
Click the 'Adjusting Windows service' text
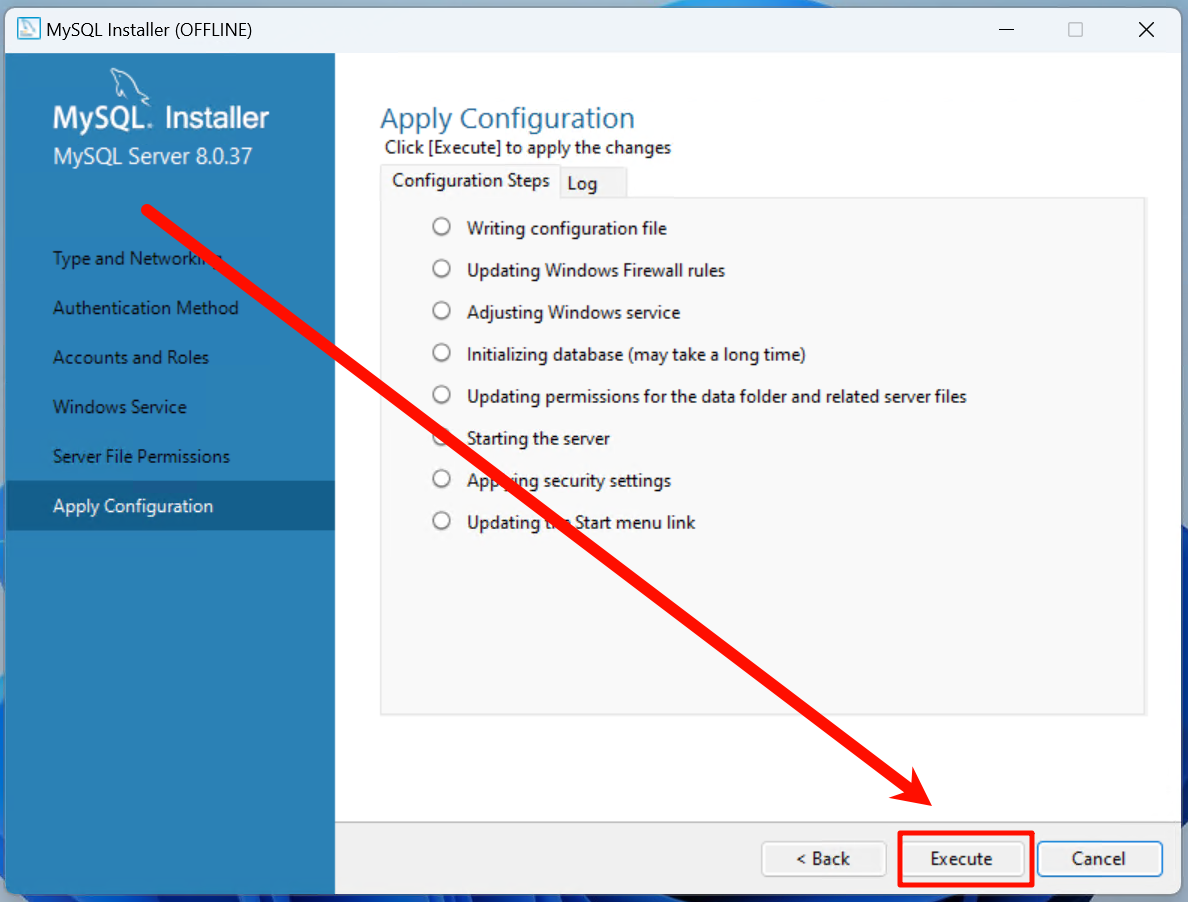click(574, 313)
